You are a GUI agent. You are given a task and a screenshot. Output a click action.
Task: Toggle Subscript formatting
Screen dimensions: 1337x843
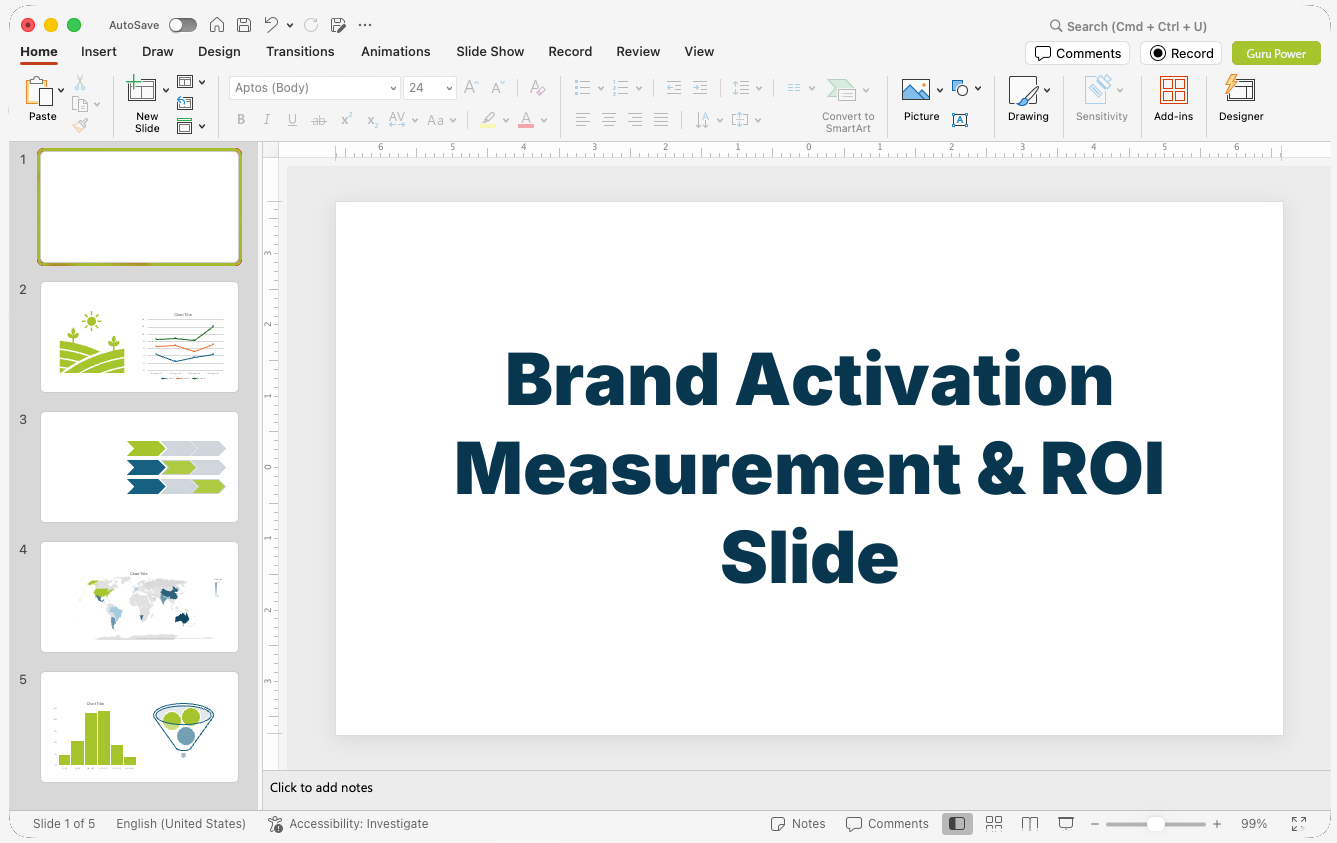372,120
